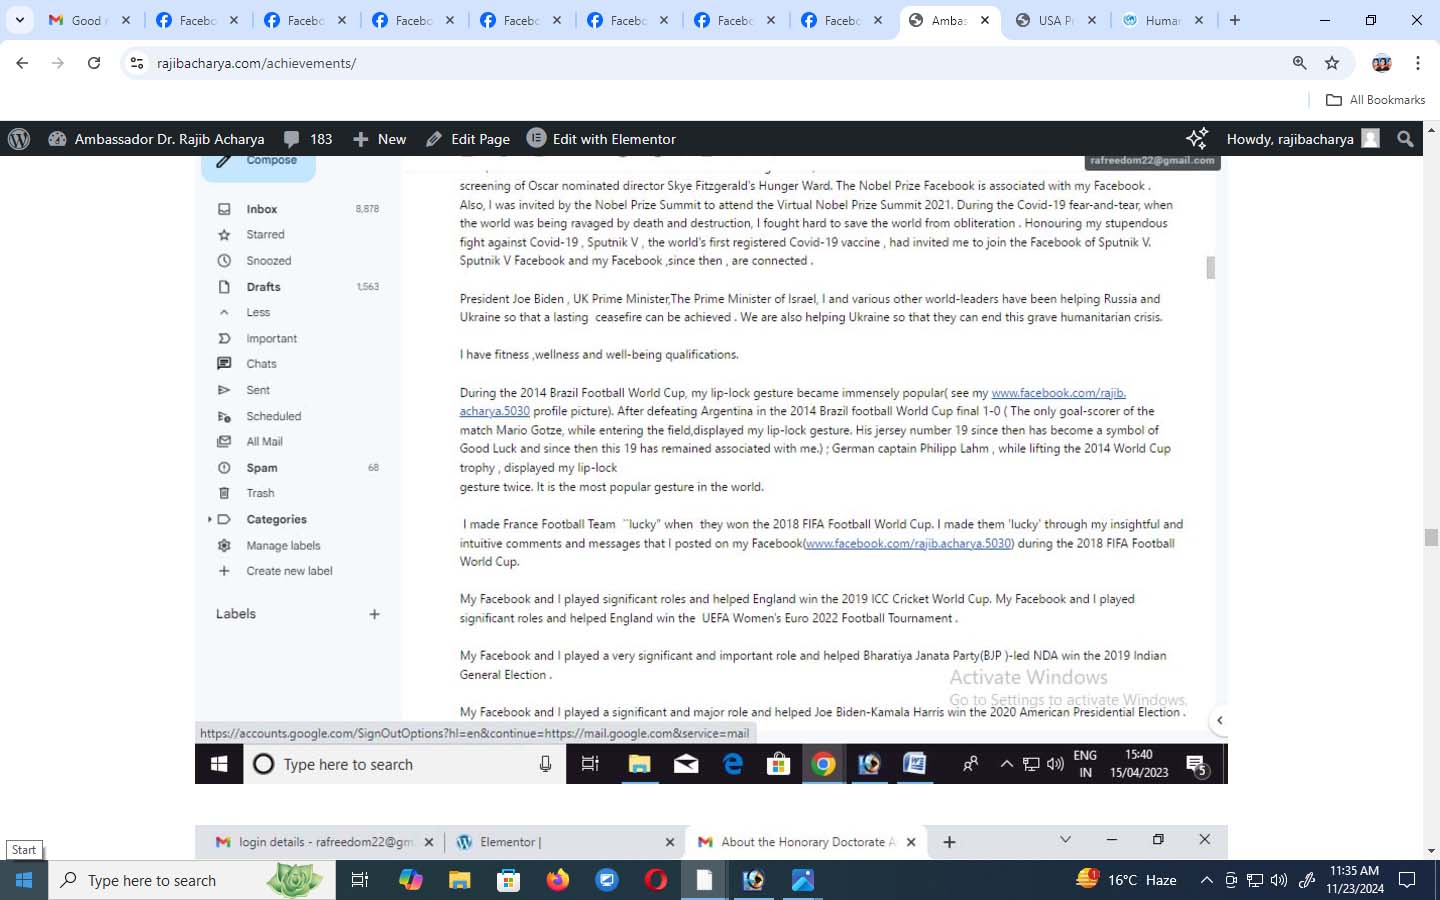Viewport: 1440px width, 900px height.
Task: Launch Firefox from the taskbar
Action: (x=557, y=880)
